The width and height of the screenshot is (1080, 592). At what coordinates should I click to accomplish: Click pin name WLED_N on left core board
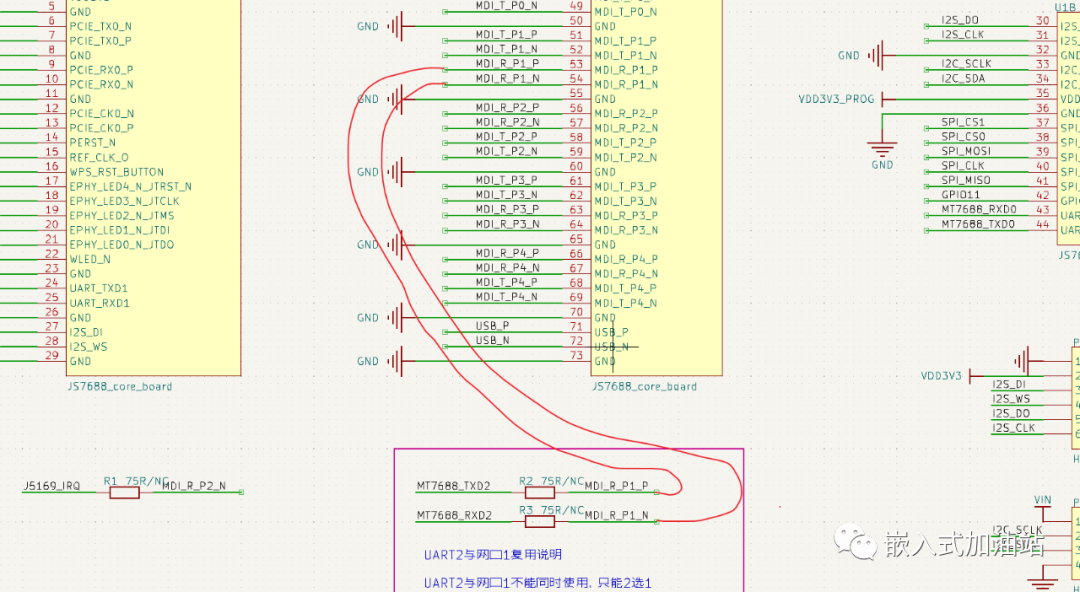pyautogui.click(x=91, y=259)
